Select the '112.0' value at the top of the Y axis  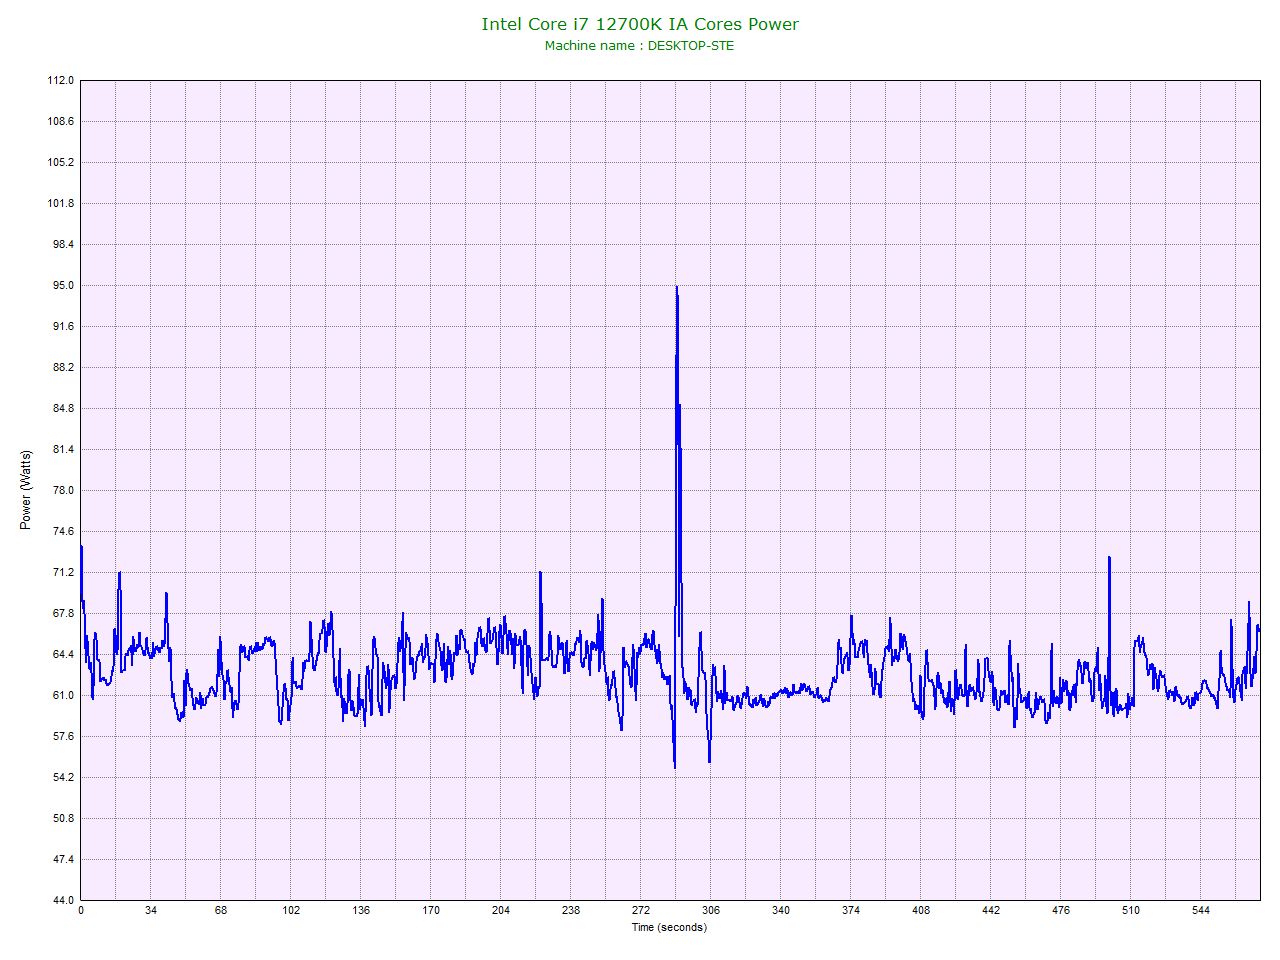click(x=62, y=80)
